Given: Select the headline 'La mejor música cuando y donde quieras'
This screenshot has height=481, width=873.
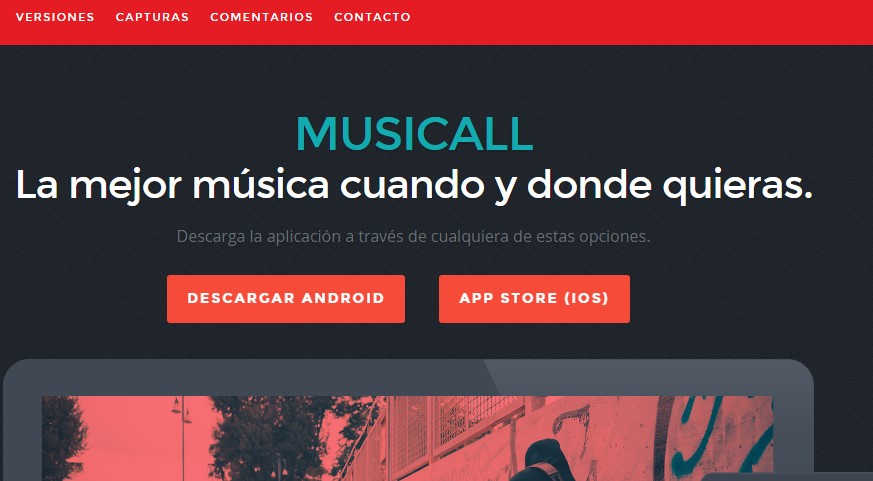Looking at the screenshot, I should pyautogui.click(x=414, y=185).
